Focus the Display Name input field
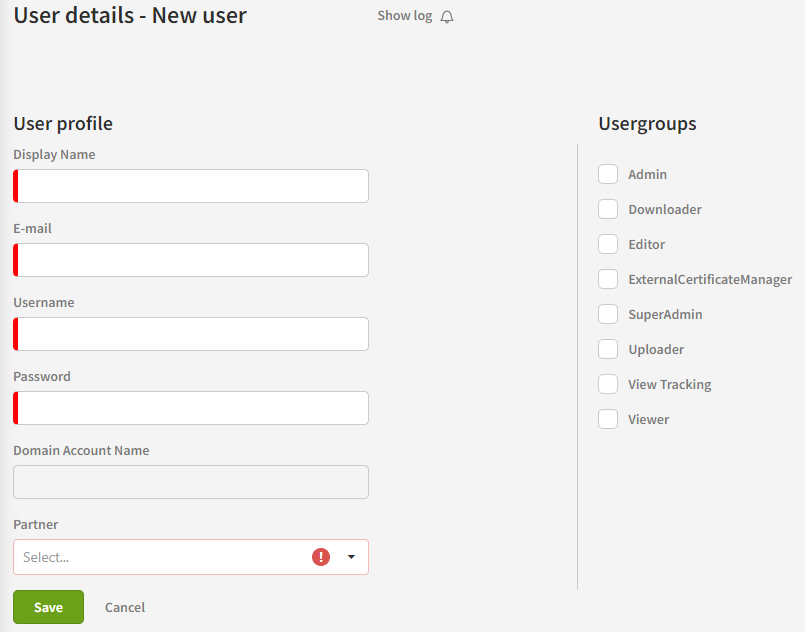Screen dimensions: 805x632 pos(192,186)
